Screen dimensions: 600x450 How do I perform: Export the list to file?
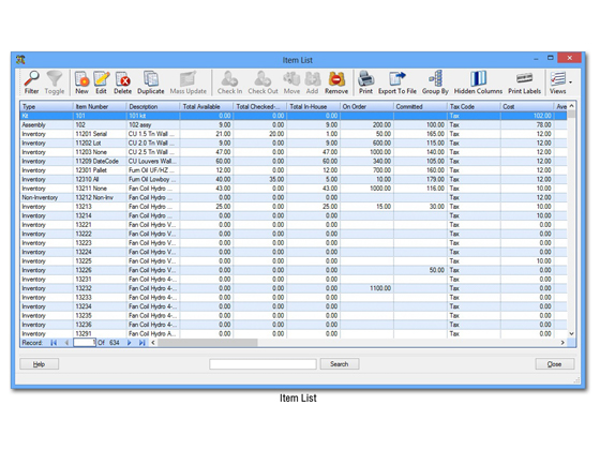397,81
